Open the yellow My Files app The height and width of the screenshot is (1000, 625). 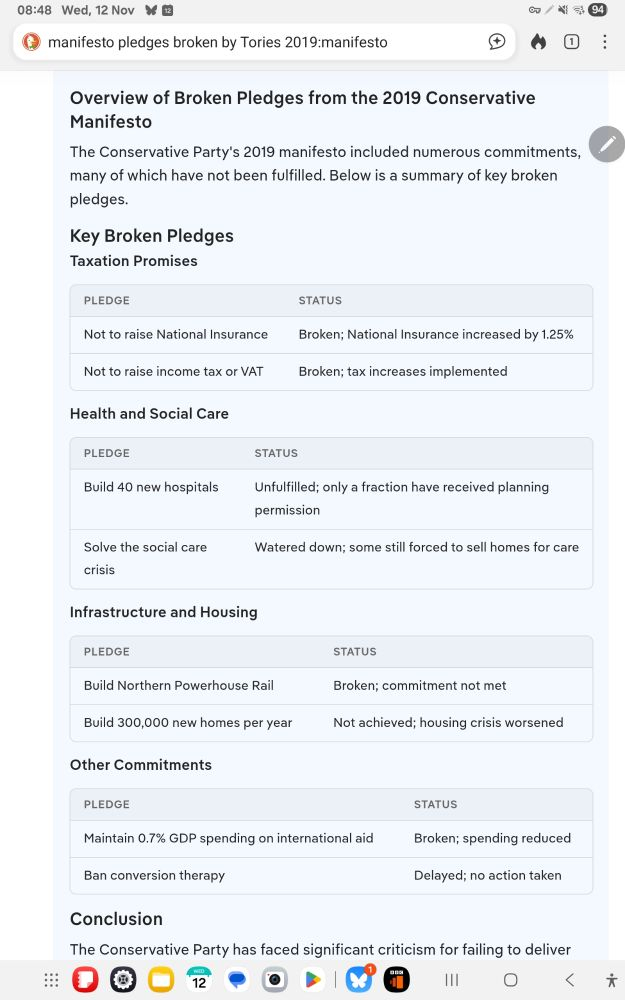pos(161,980)
